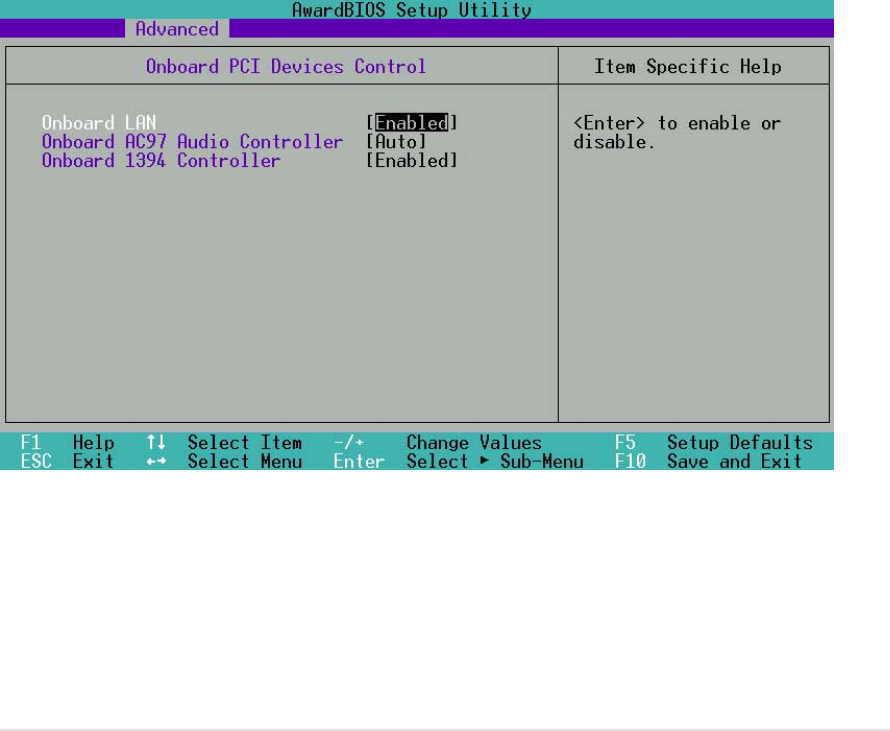Click the up/down arrows Select Item icon

click(x=156, y=442)
